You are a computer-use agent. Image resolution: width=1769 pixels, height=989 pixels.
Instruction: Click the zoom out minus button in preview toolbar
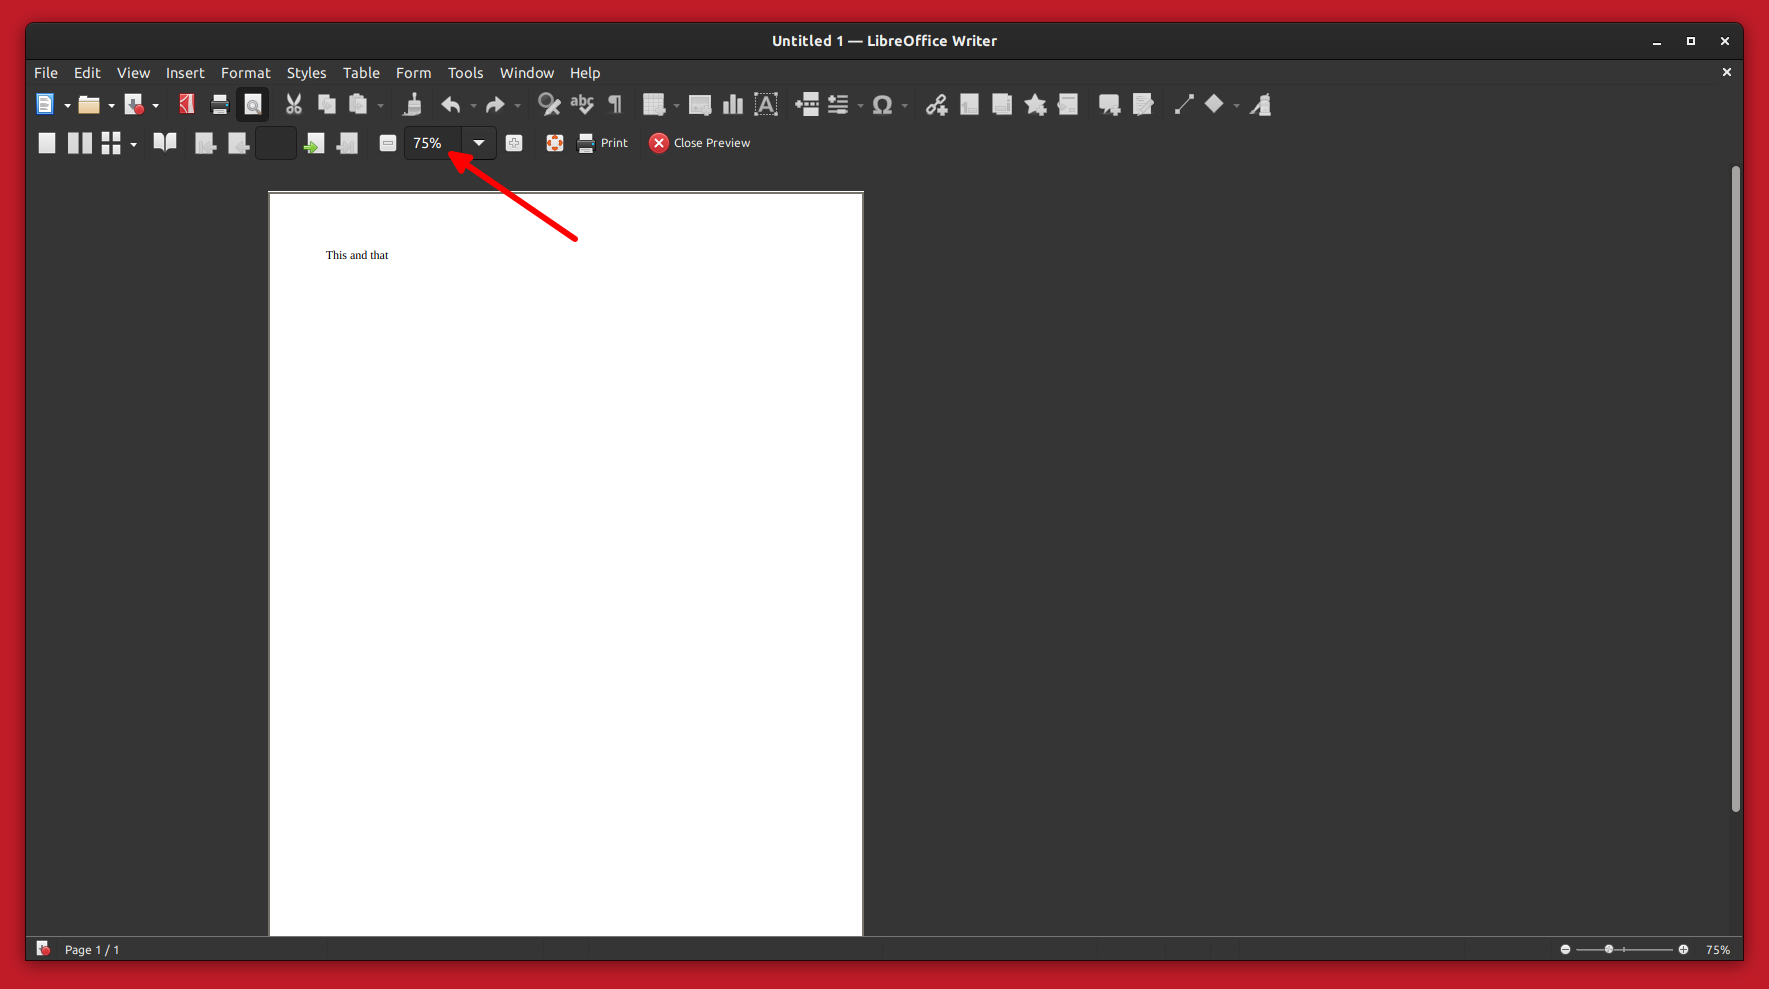tap(388, 143)
